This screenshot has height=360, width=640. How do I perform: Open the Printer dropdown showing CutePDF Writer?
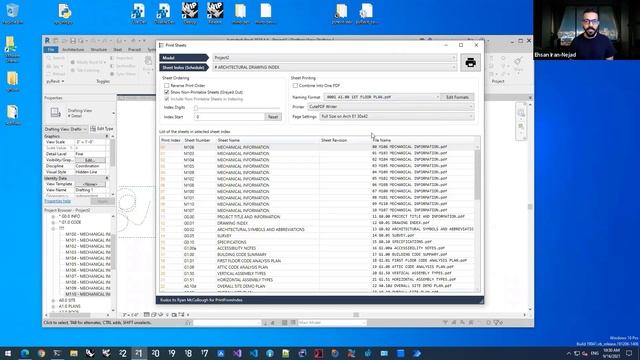(390, 107)
